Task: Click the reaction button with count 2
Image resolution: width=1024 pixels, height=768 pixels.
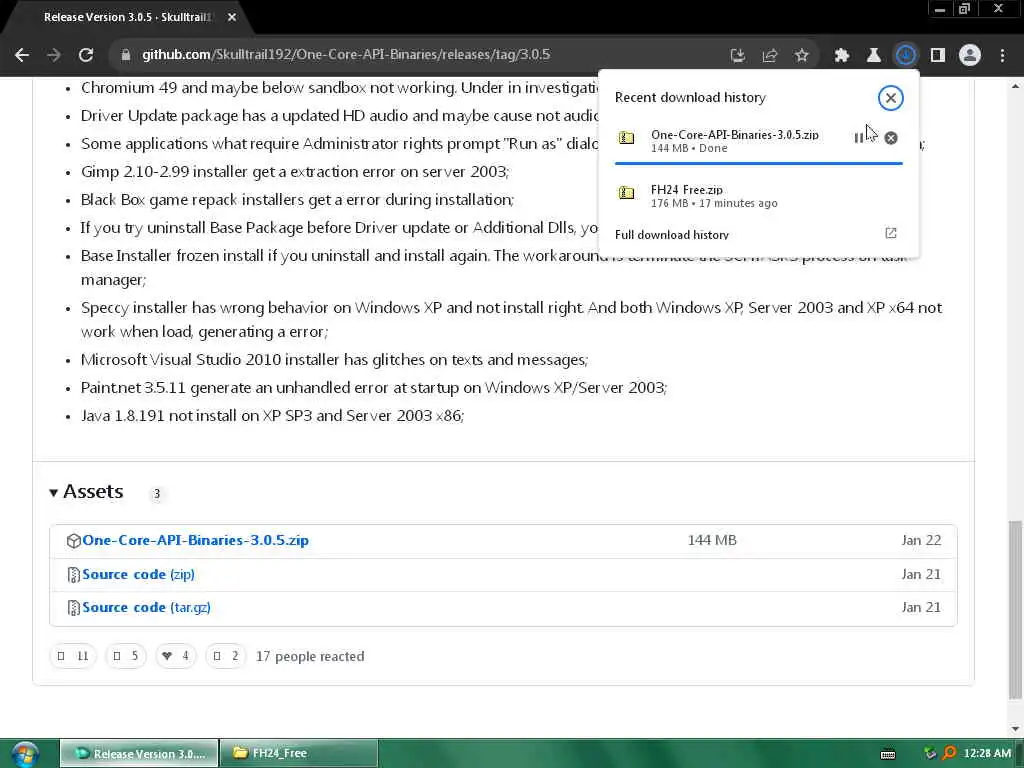Action: (x=226, y=656)
